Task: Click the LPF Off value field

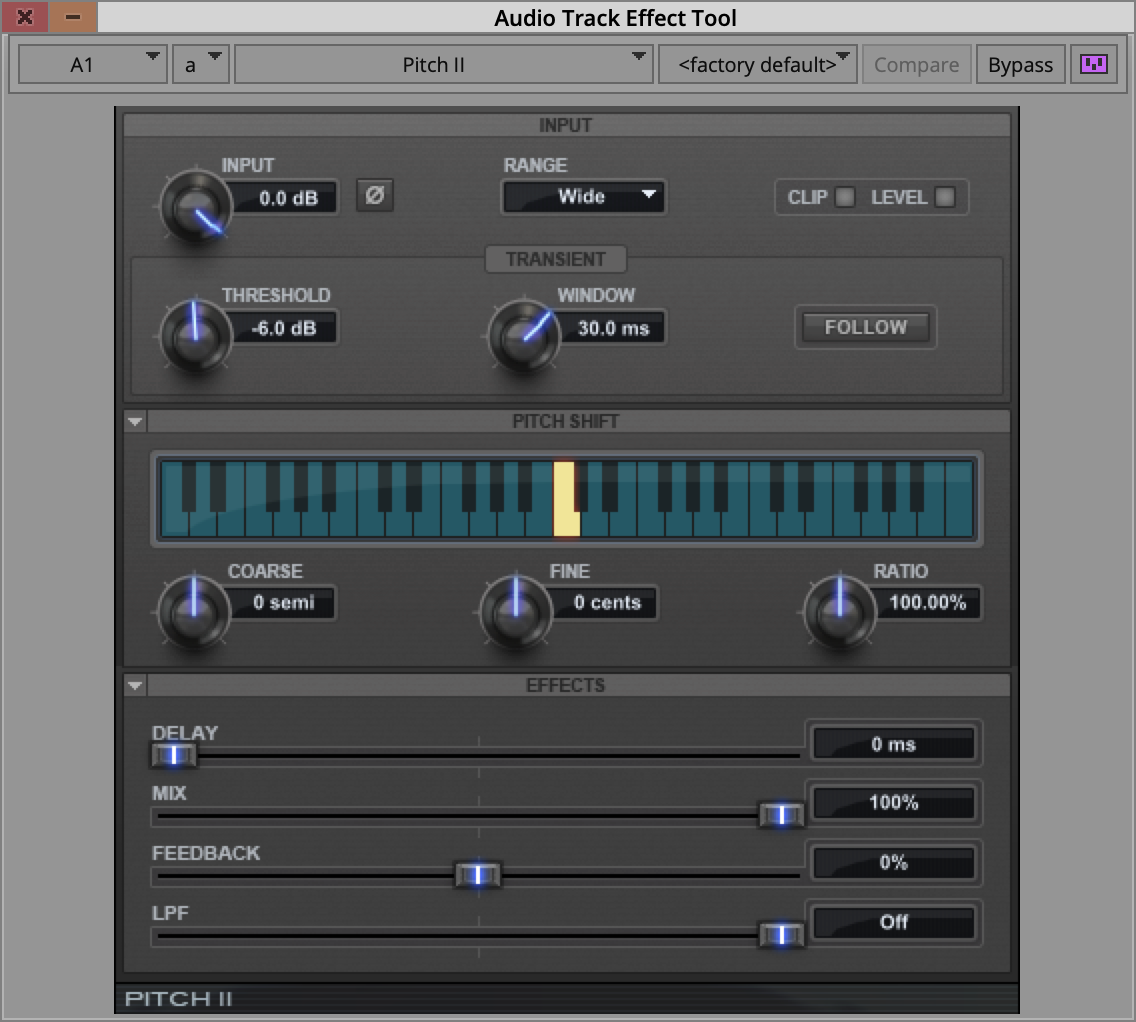Action: tap(893, 922)
